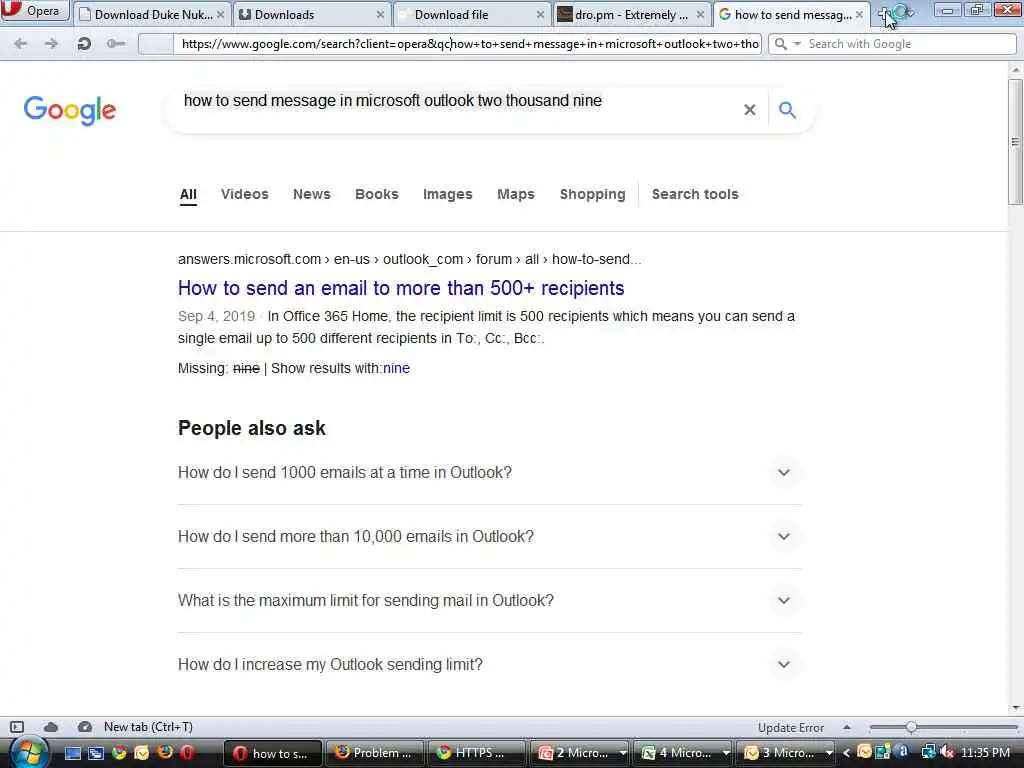This screenshot has height=768, width=1024.
Task: Open Search tools
Action: [695, 195]
